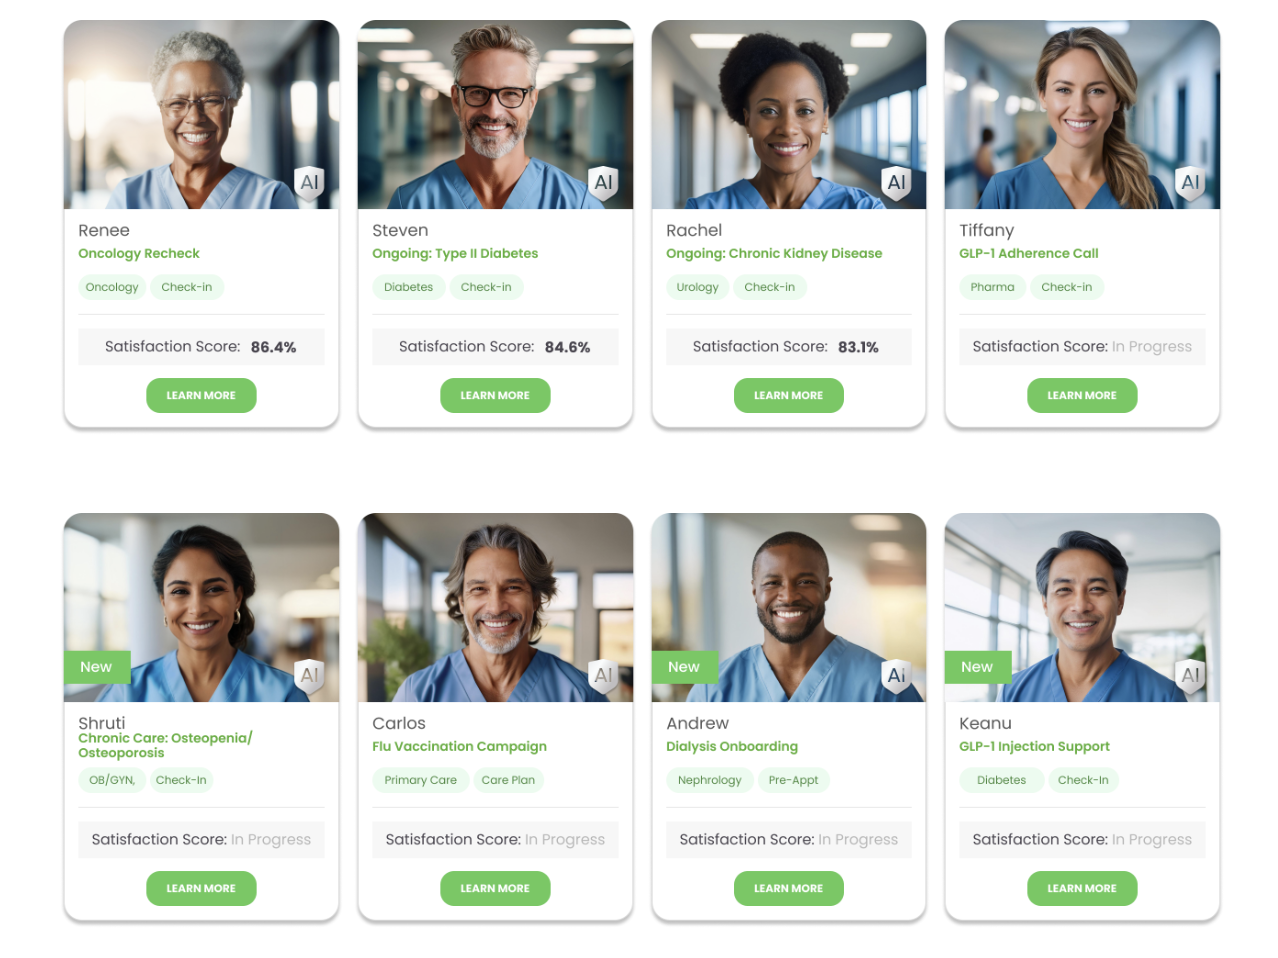Select the Urology tag on Rachel's card
Image resolution: width=1278 pixels, height=958 pixels.
697,287
